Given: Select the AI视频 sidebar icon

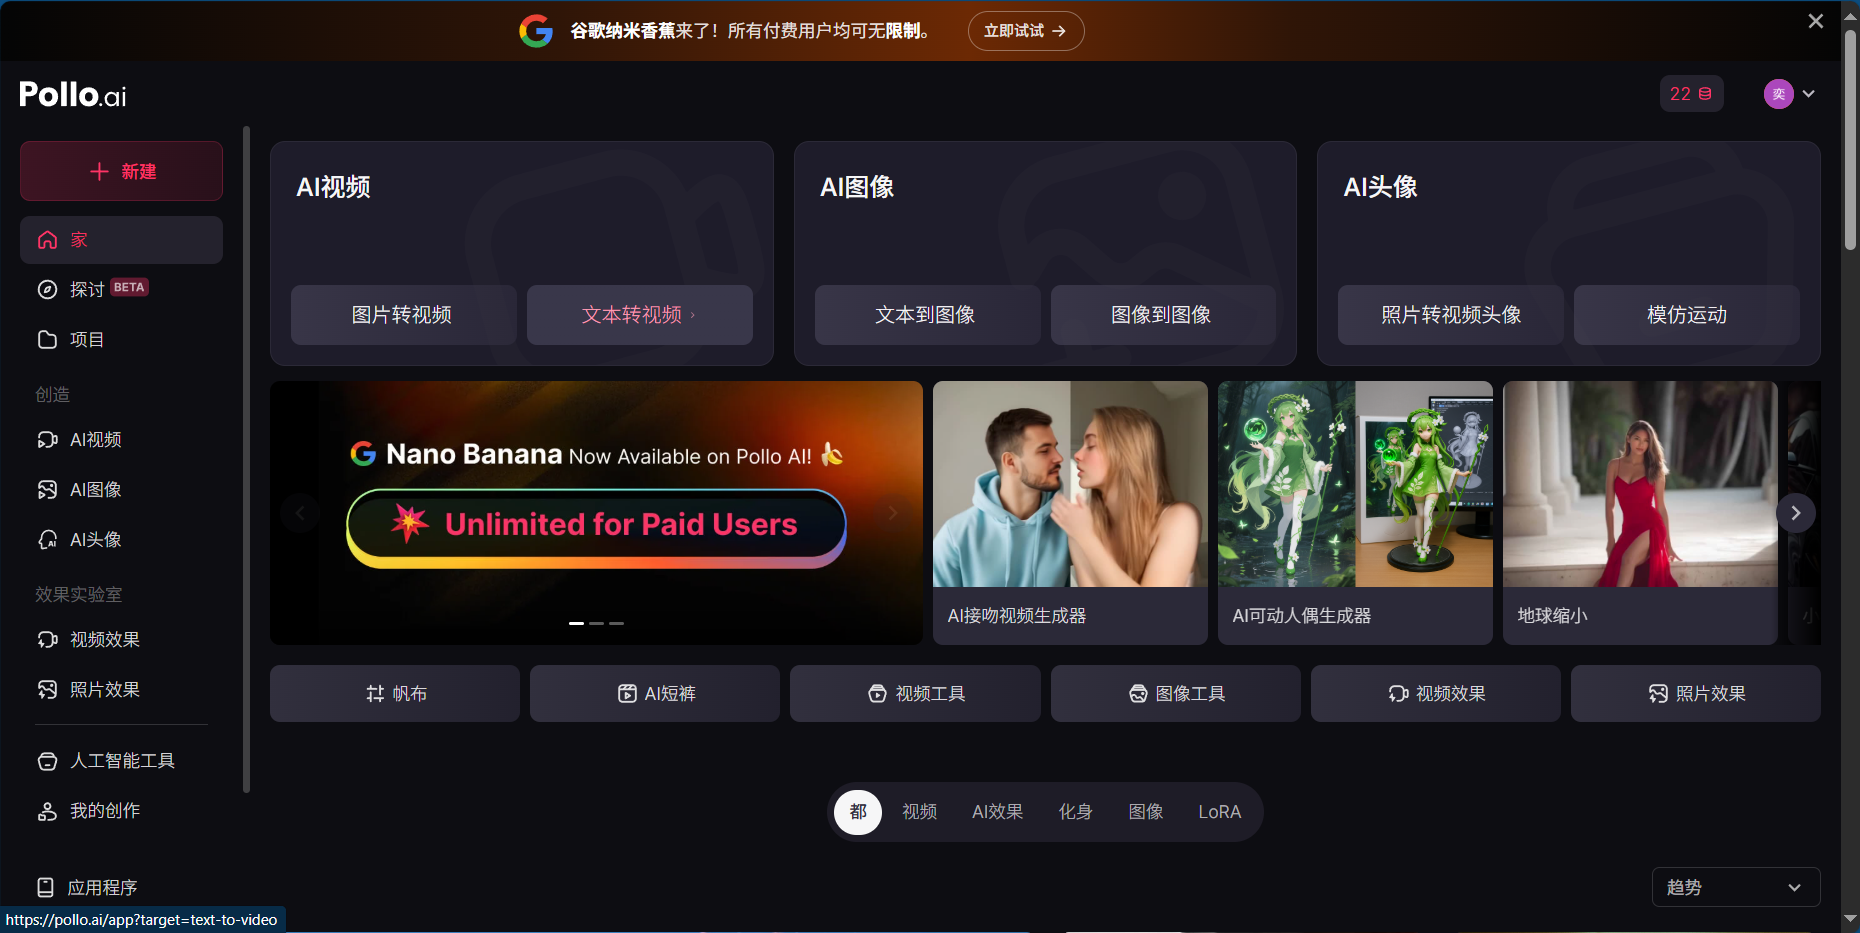Looking at the screenshot, I should [x=47, y=440].
